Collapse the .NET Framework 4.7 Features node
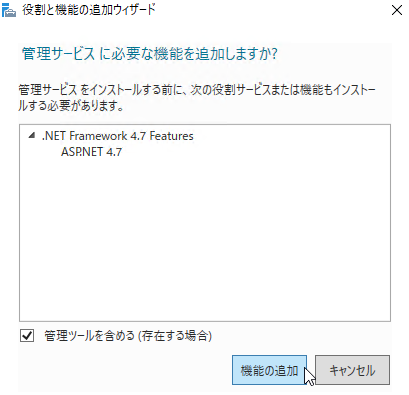Viewport: 409px width, 395px height. [32, 135]
